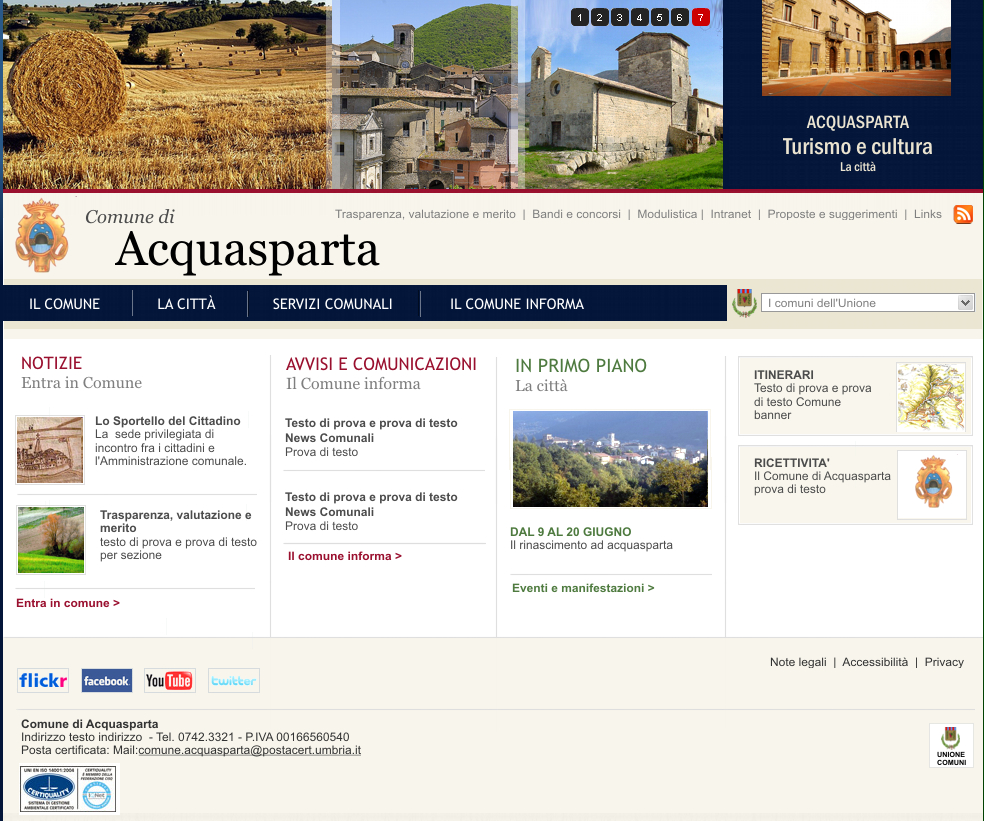Image resolution: width=984 pixels, height=821 pixels.
Task: Click the NOTIZIE section heading
Action: 51,363
